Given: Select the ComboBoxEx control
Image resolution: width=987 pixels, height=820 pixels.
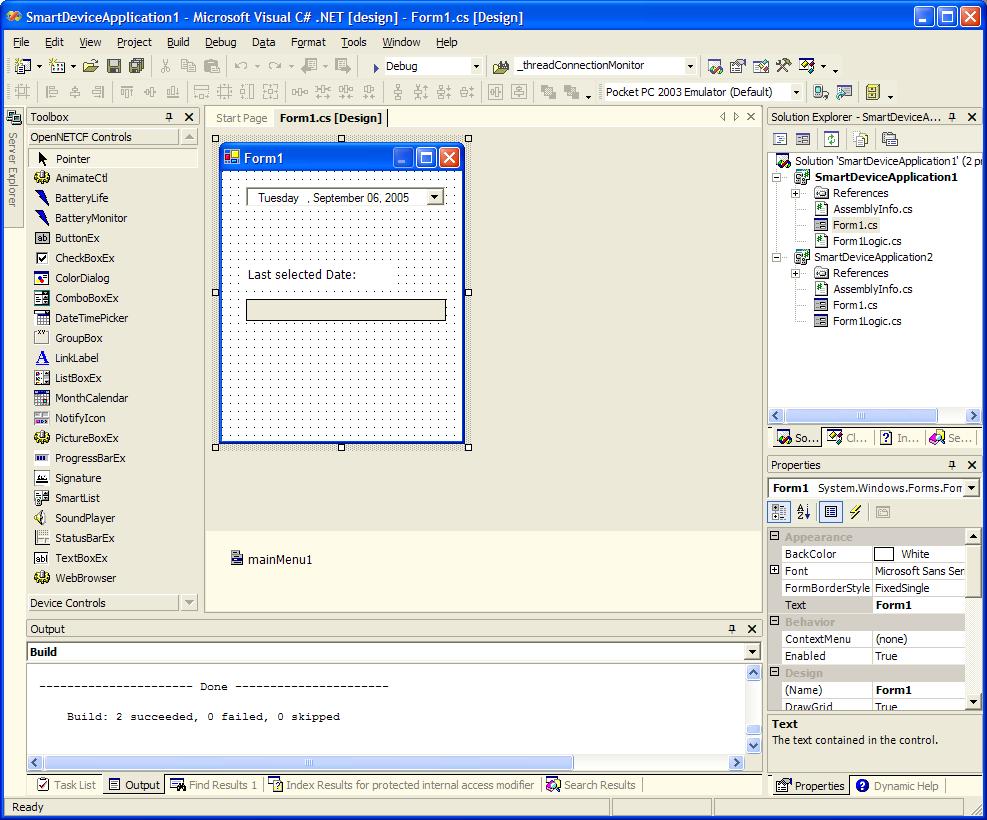Looking at the screenshot, I should pyautogui.click(x=86, y=298).
